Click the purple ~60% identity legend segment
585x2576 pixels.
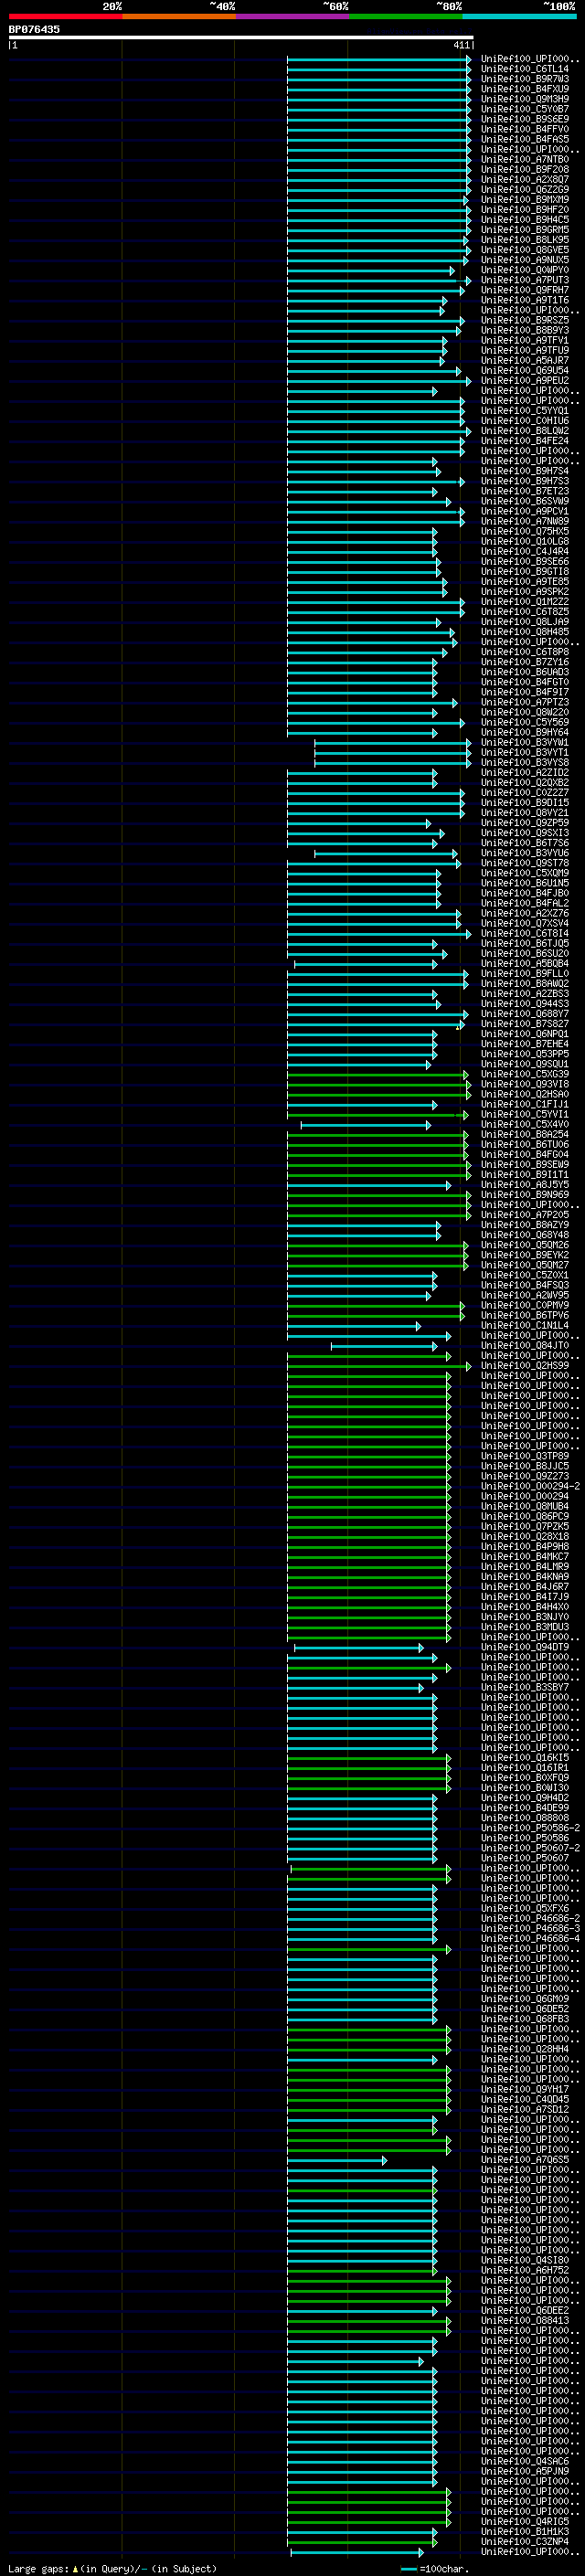click(x=292, y=16)
